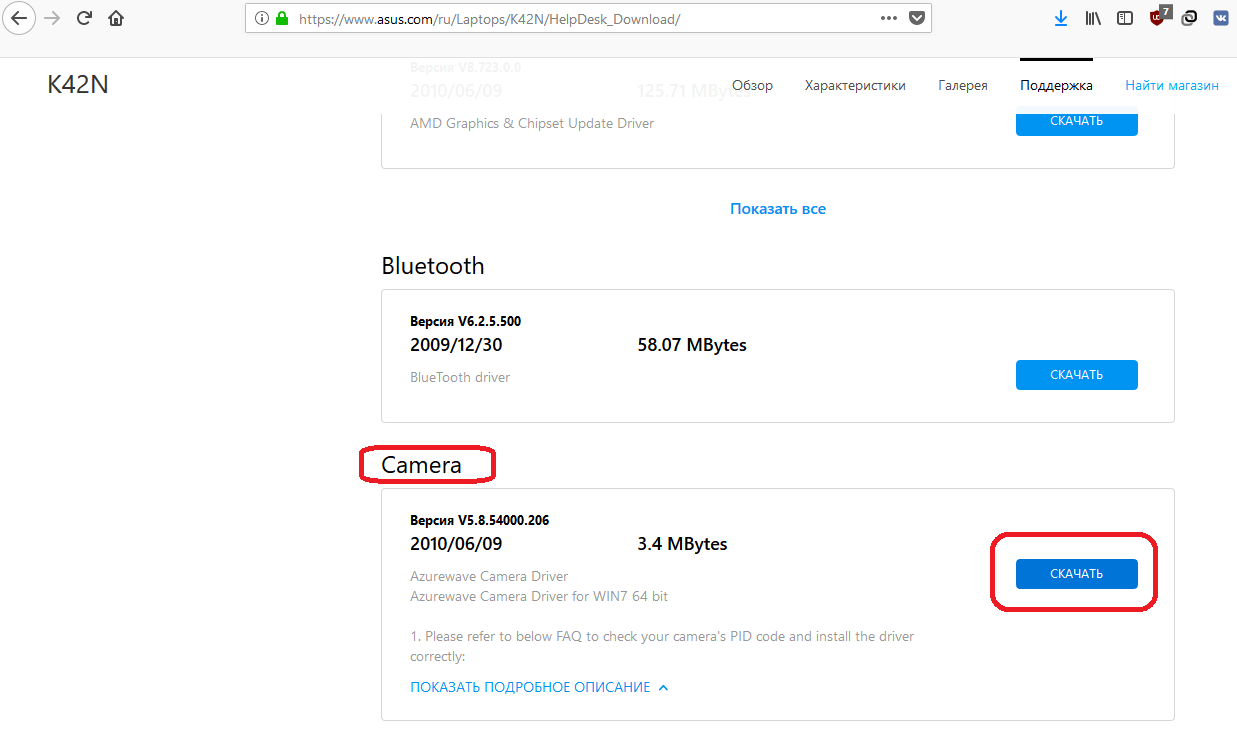Click the VK extension icon
This screenshot has height=749, width=1237.
point(1221,18)
